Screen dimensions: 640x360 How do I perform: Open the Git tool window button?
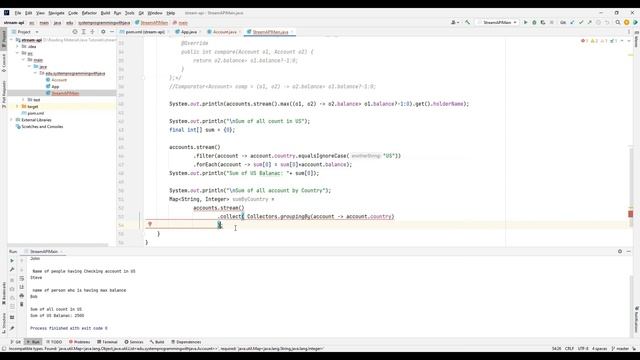point(16,342)
